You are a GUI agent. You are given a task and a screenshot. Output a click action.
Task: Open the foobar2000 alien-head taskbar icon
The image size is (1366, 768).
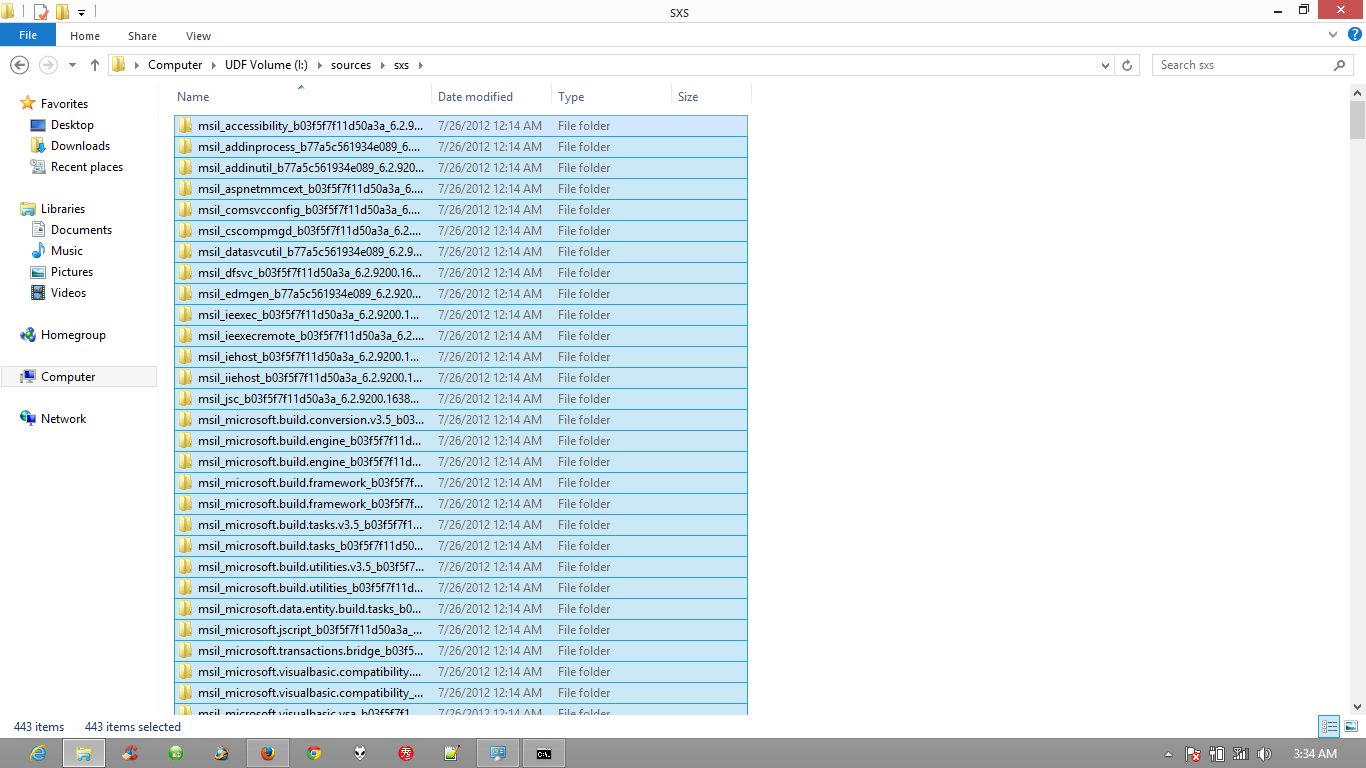click(x=360, y=753)
